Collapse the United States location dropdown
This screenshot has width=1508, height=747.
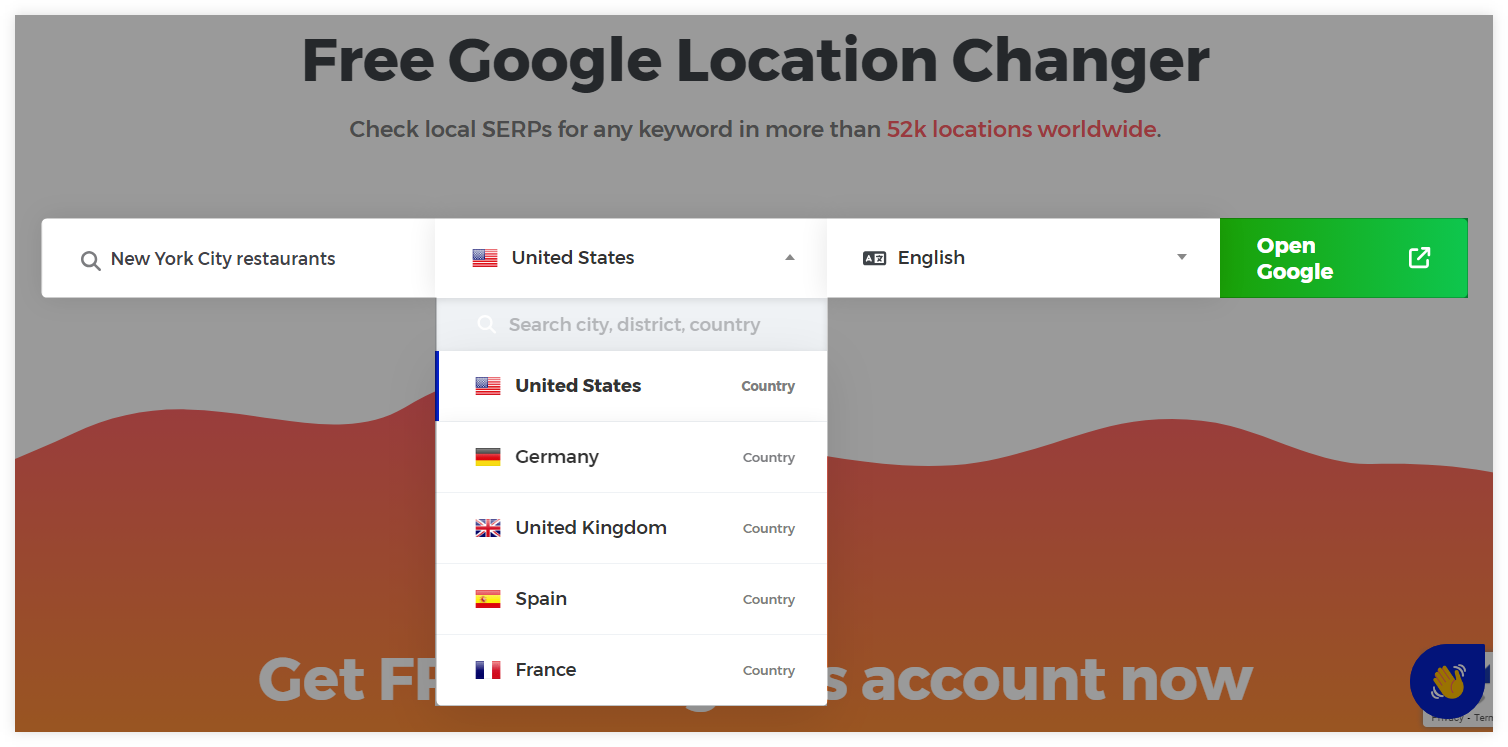(789, 257)
